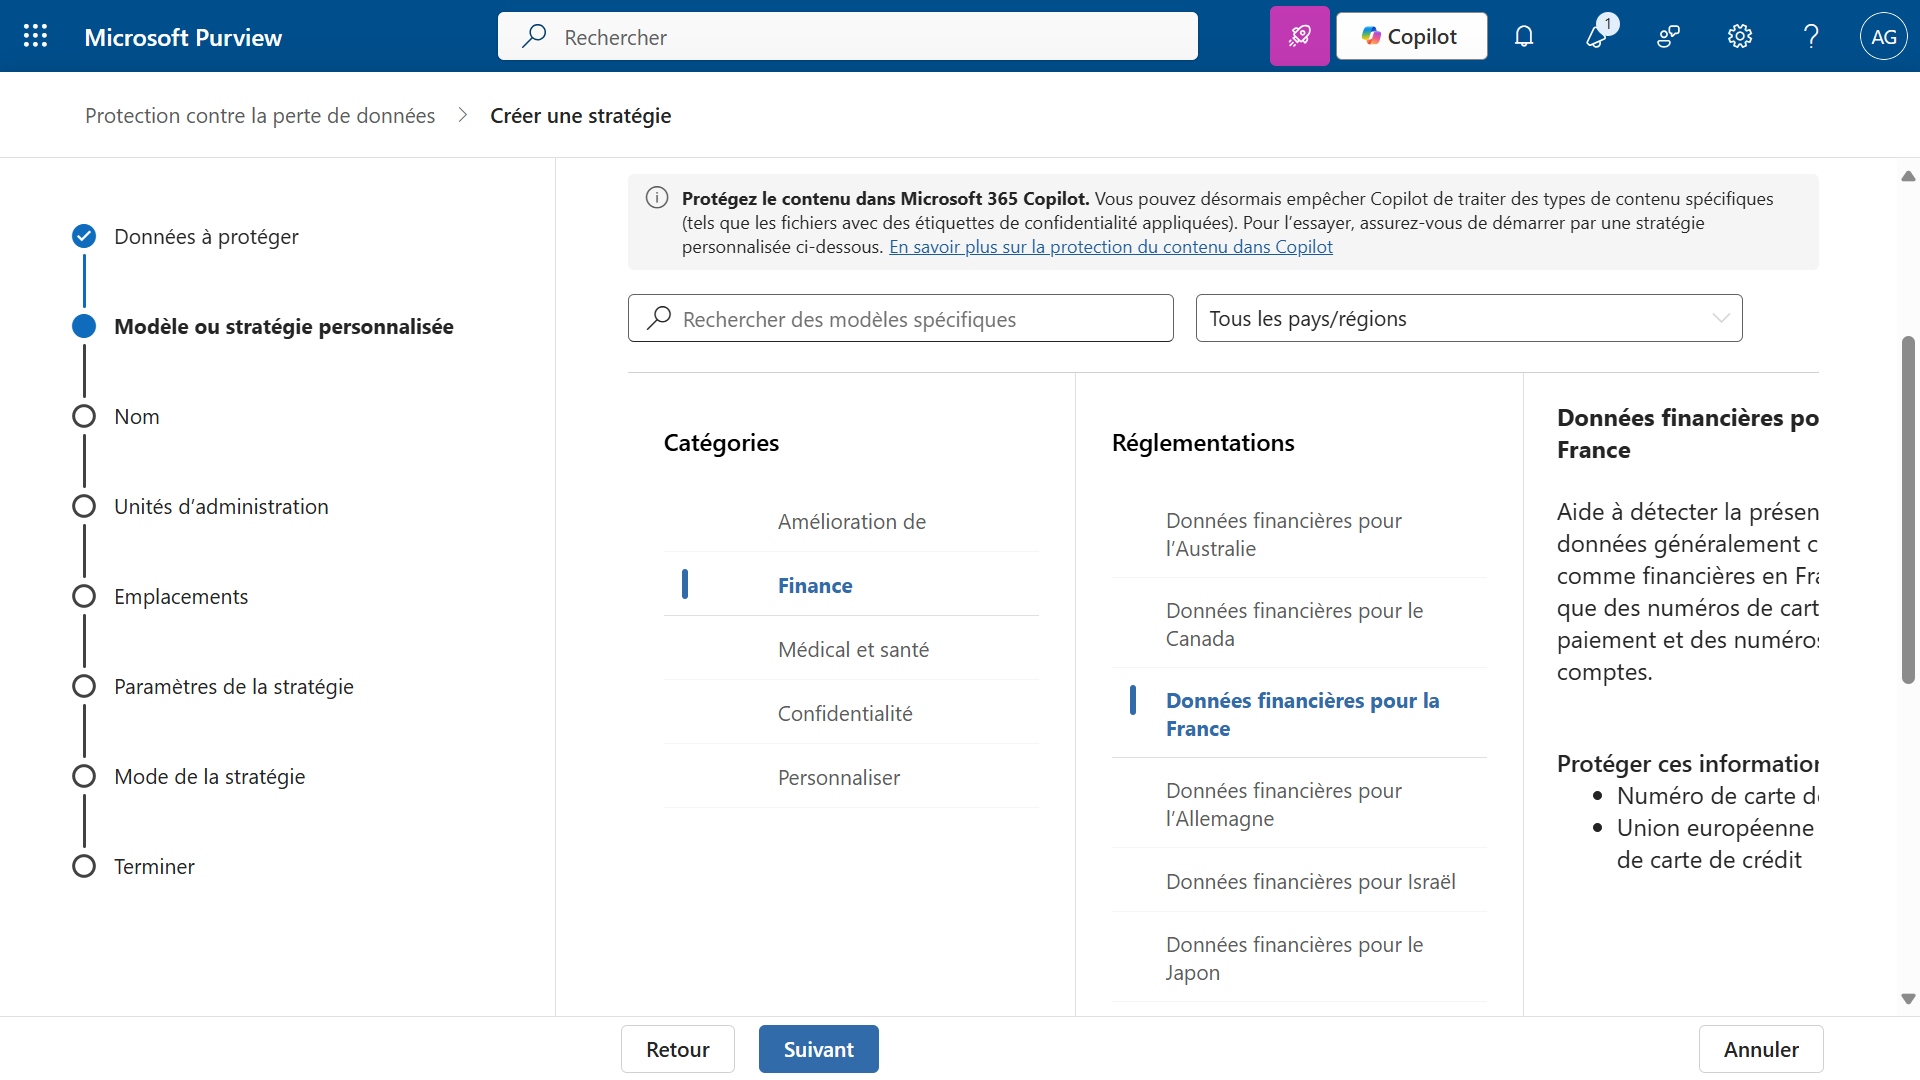Click the completed Données à protéger step
1920x1080 pixels.
(x=84, y=237)
